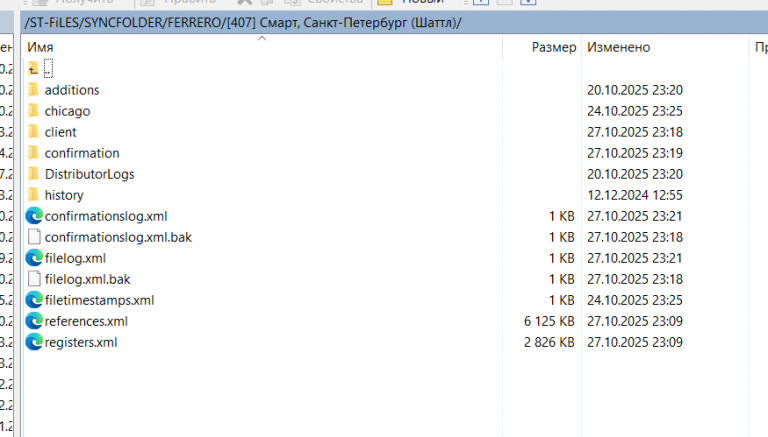Select the file name filelog.xml
The height and width of the screenshot is (437, 768).
coord(75,259)
